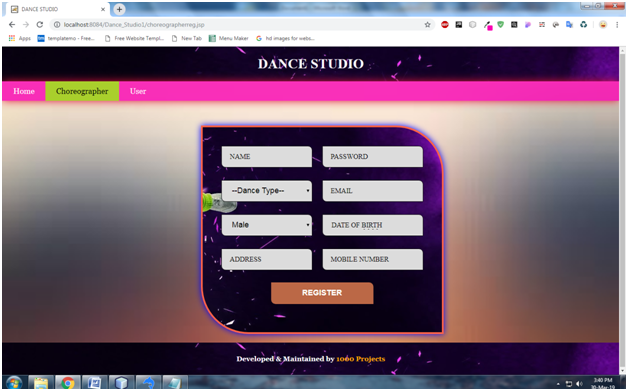Launch Chrome from the taskbar
Viewport: 628px width, 389px height.
point(68,383)
